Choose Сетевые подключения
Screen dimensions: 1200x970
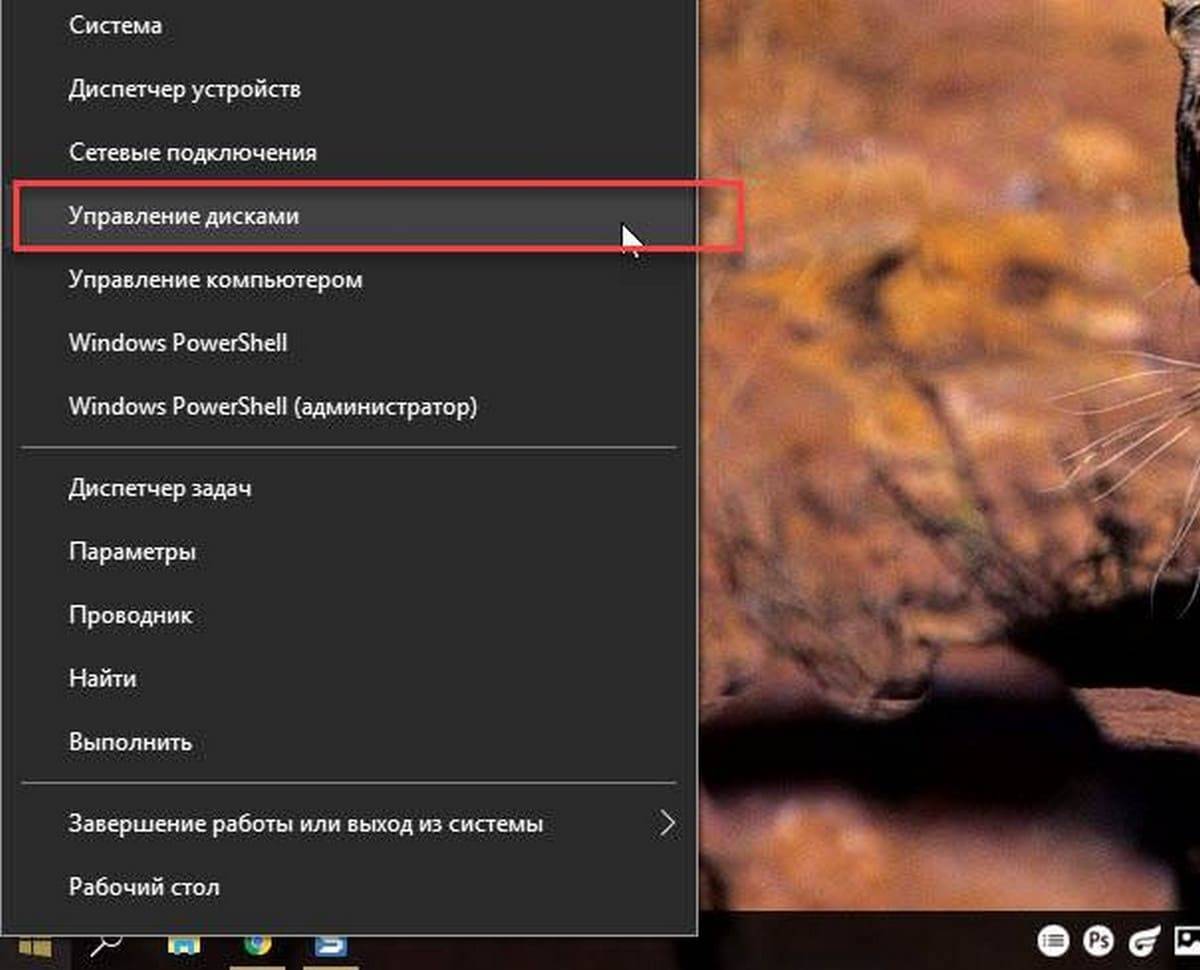[x=193, y=153]
